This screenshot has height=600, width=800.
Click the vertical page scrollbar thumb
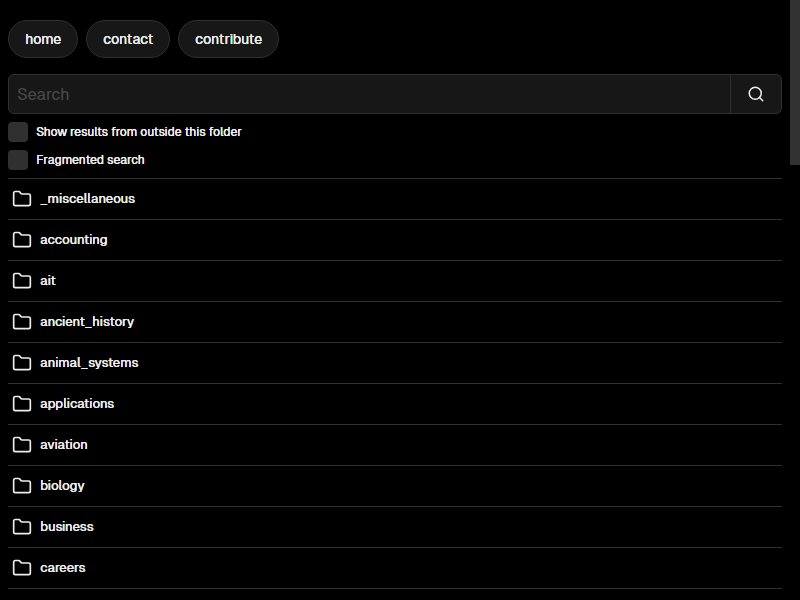pos(795,82)
